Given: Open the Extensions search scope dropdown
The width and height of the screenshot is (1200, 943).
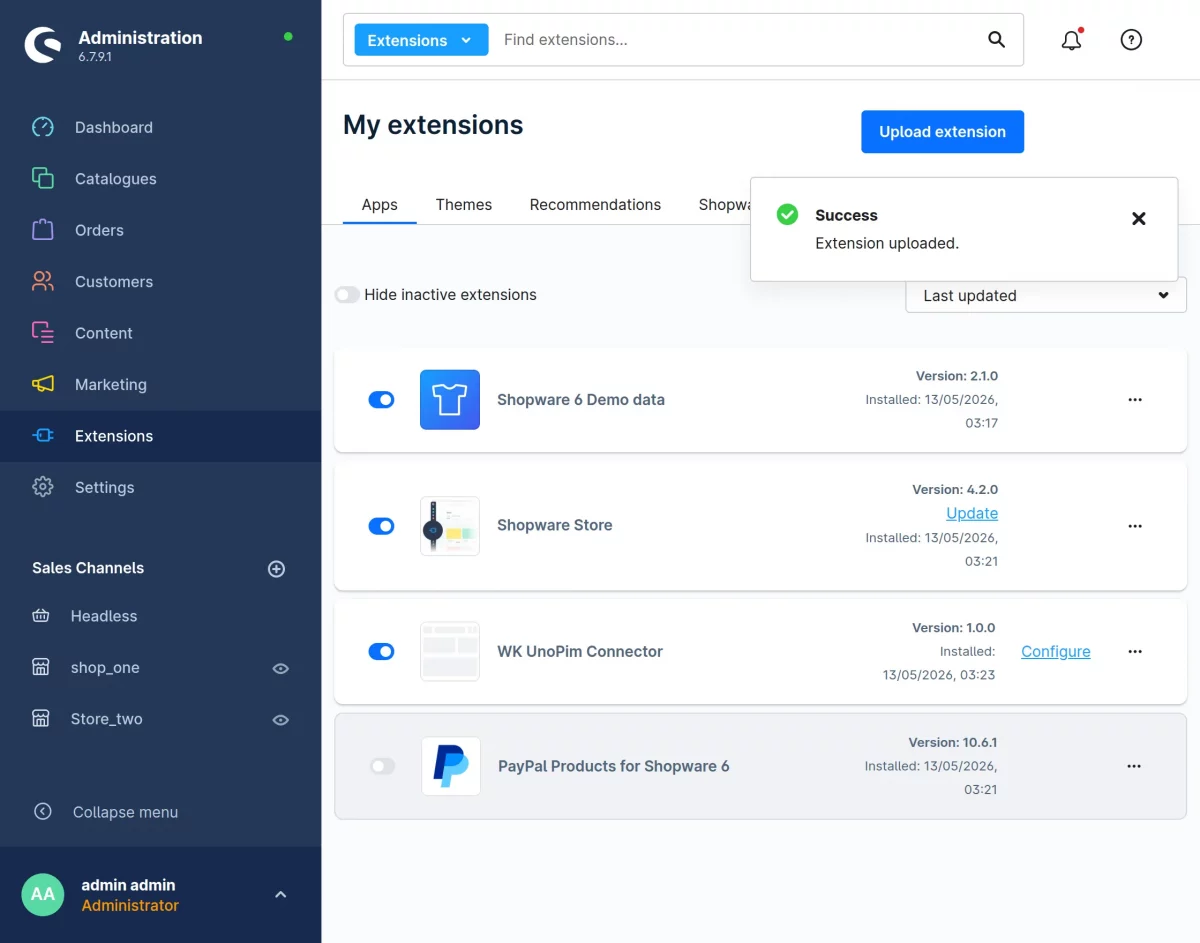Looking at the screenshot, I should tap(421, 40).
